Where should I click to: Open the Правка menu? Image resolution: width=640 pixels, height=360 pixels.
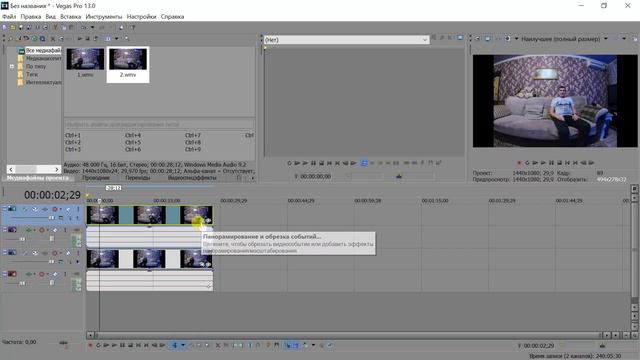[x=31, y=17]
